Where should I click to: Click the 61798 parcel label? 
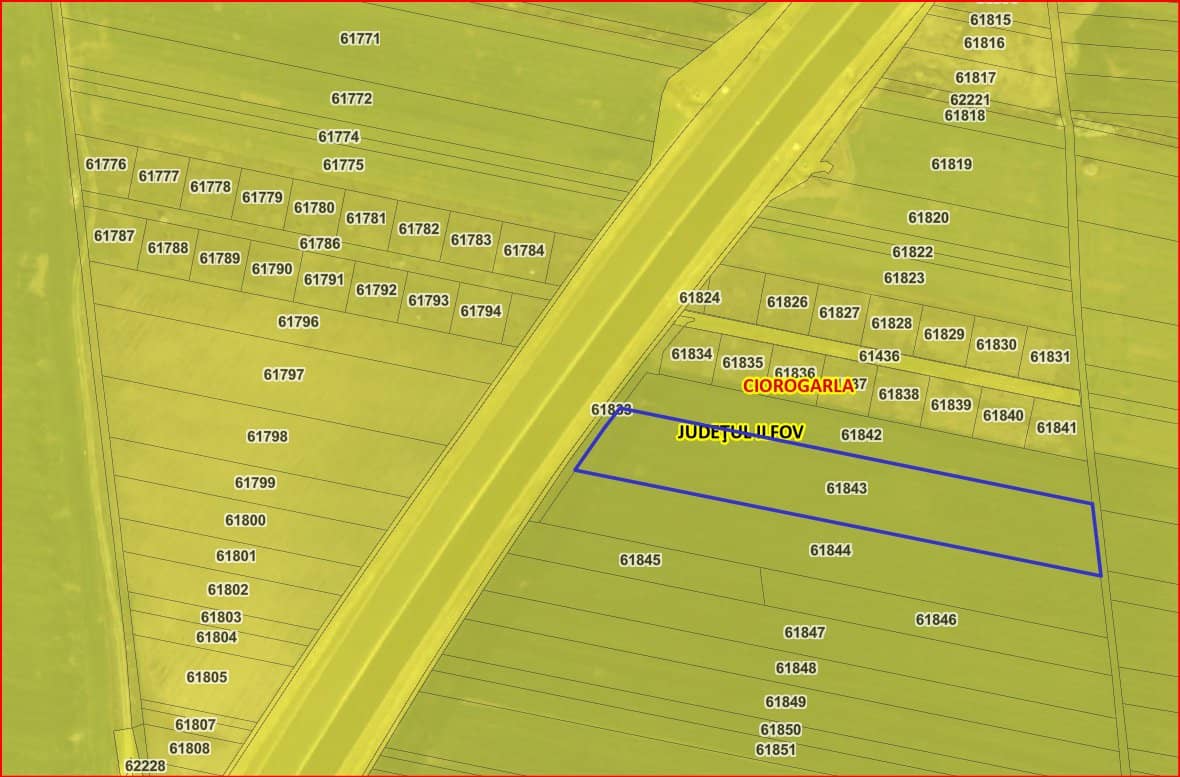[x=267, y=437]
